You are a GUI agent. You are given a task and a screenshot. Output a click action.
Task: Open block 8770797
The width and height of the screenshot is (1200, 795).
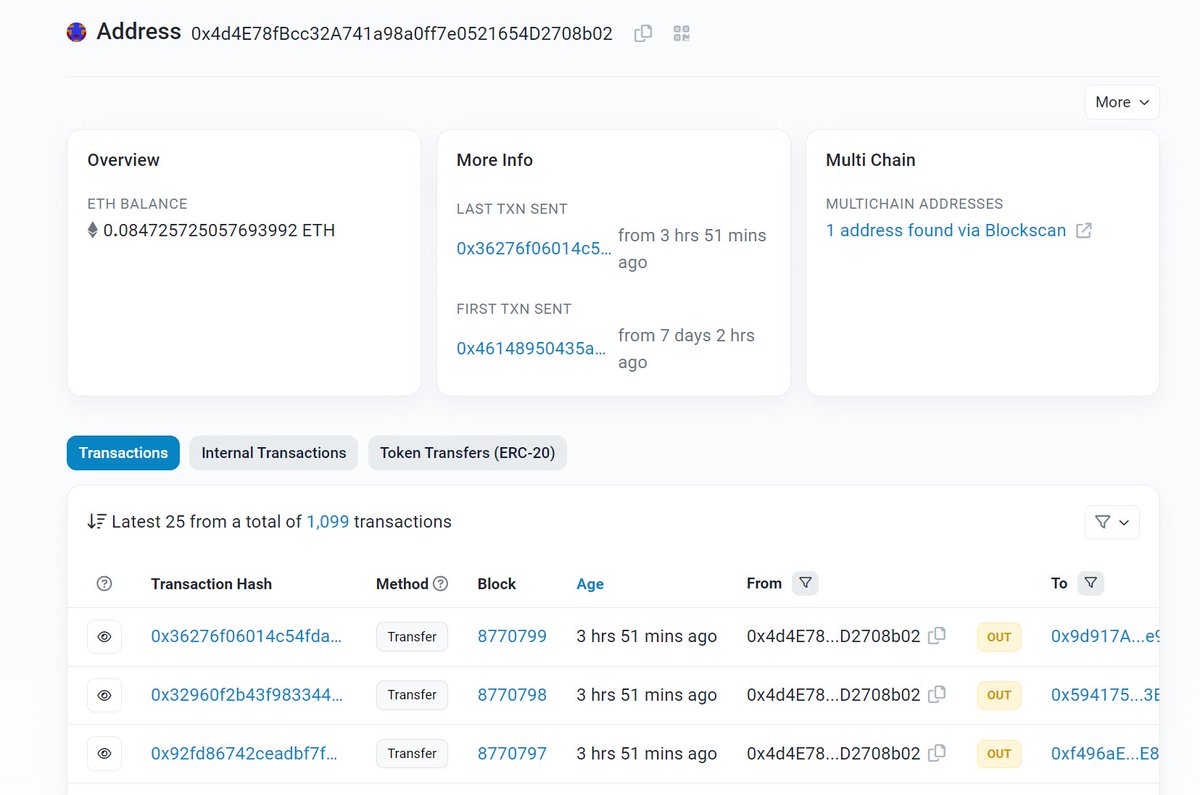click(x=512, y=753)
